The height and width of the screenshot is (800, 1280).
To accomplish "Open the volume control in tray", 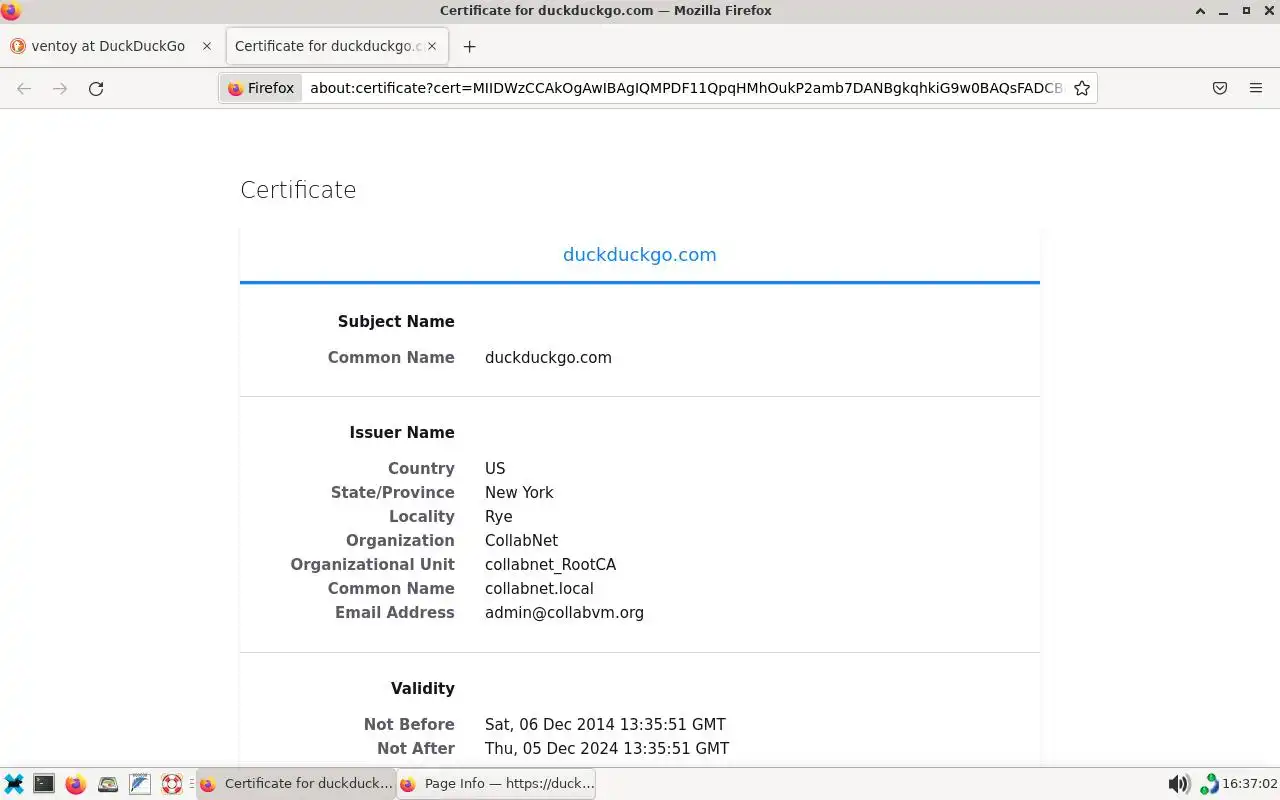I will pos(1179,784).
